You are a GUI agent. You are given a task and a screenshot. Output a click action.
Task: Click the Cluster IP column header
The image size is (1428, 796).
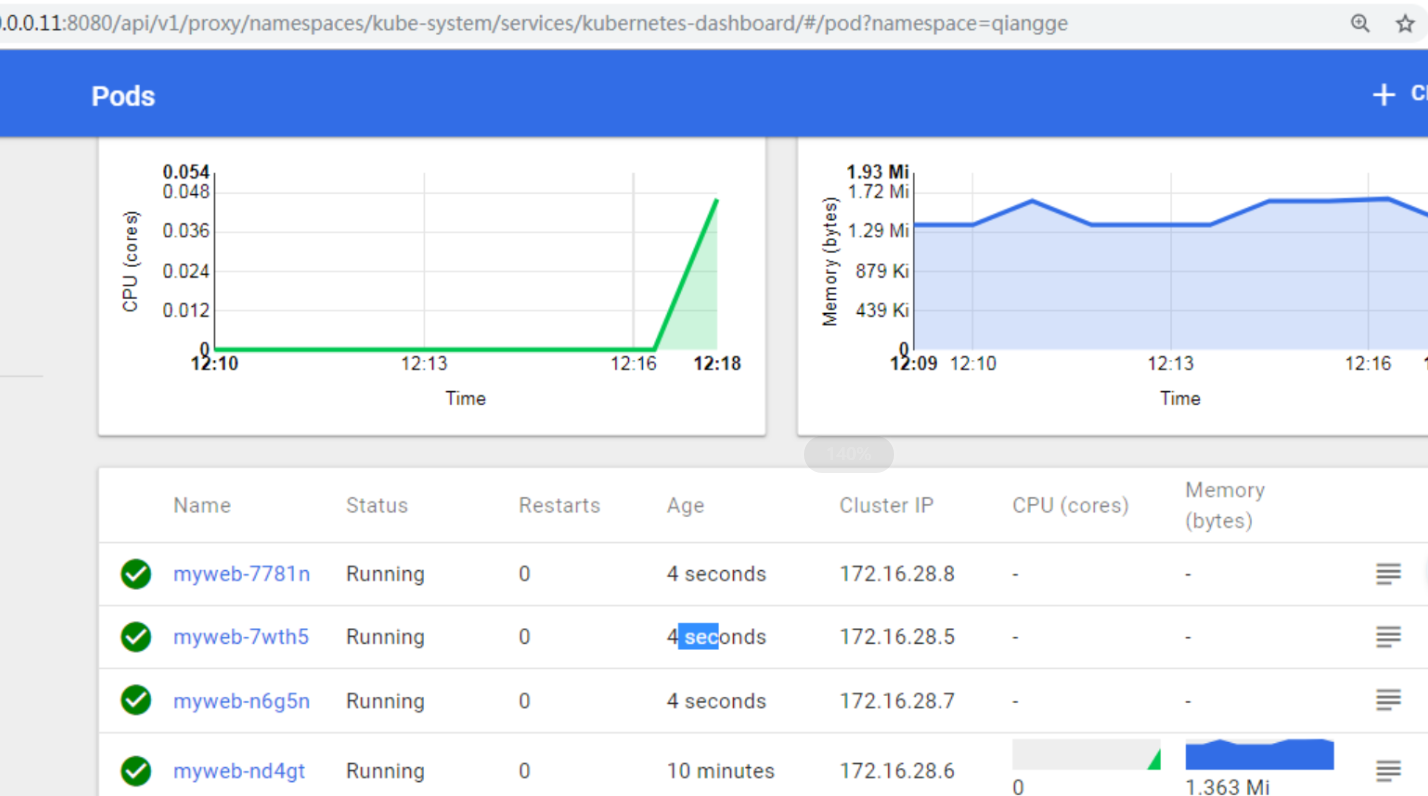click(886, 505)
